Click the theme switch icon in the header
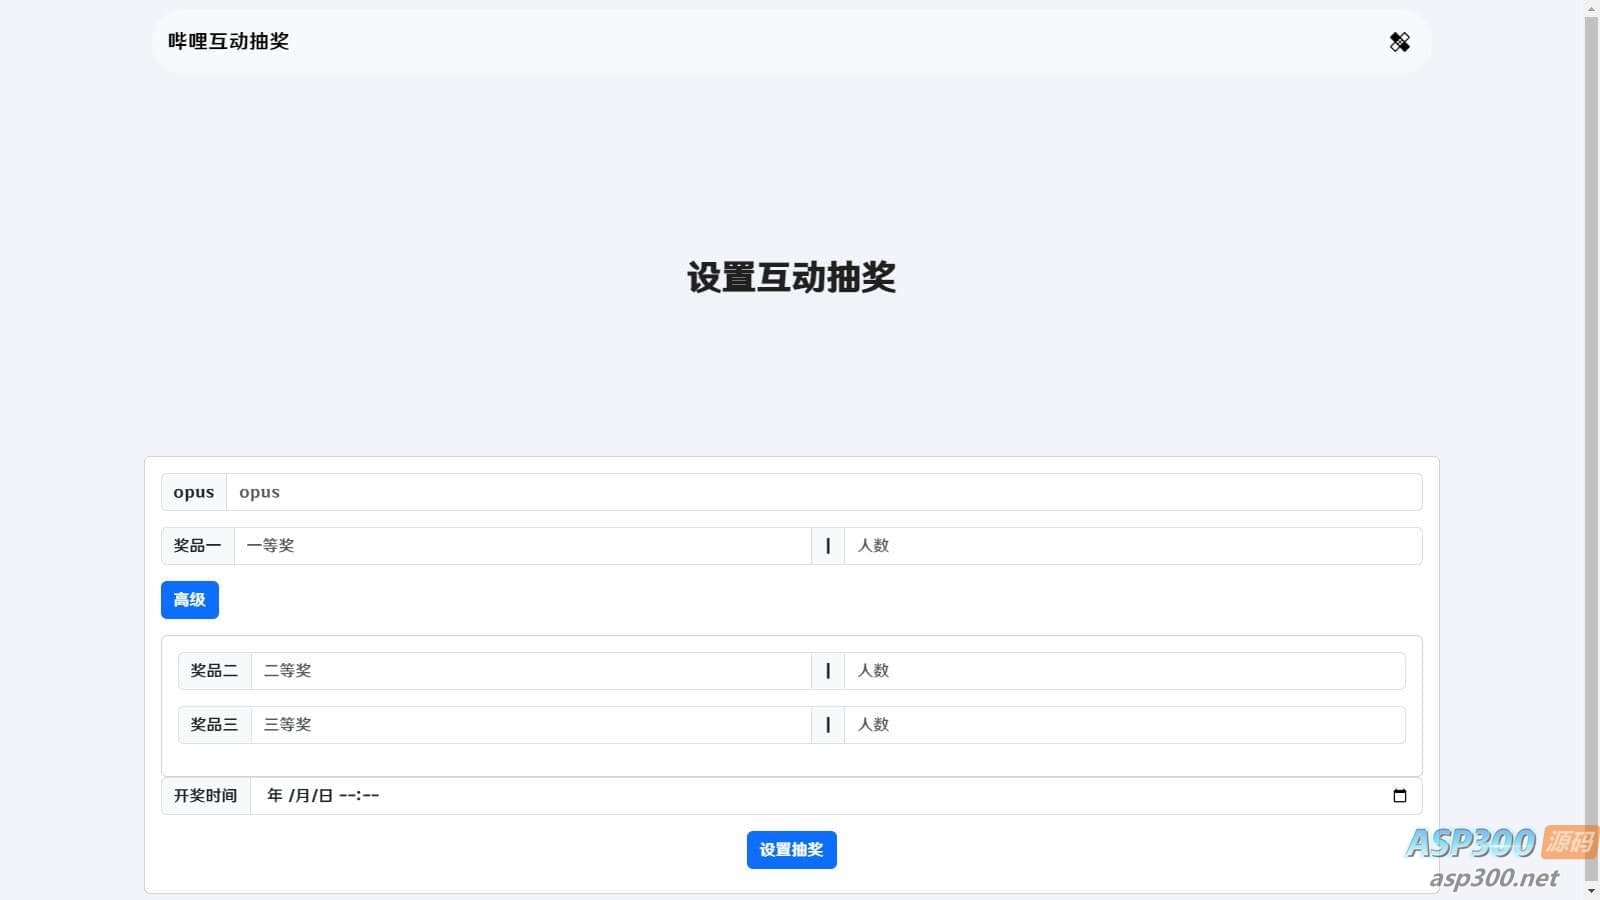Image resolution: width=1600 pixels, height=900 pixels. click(x=1399, y=42)
